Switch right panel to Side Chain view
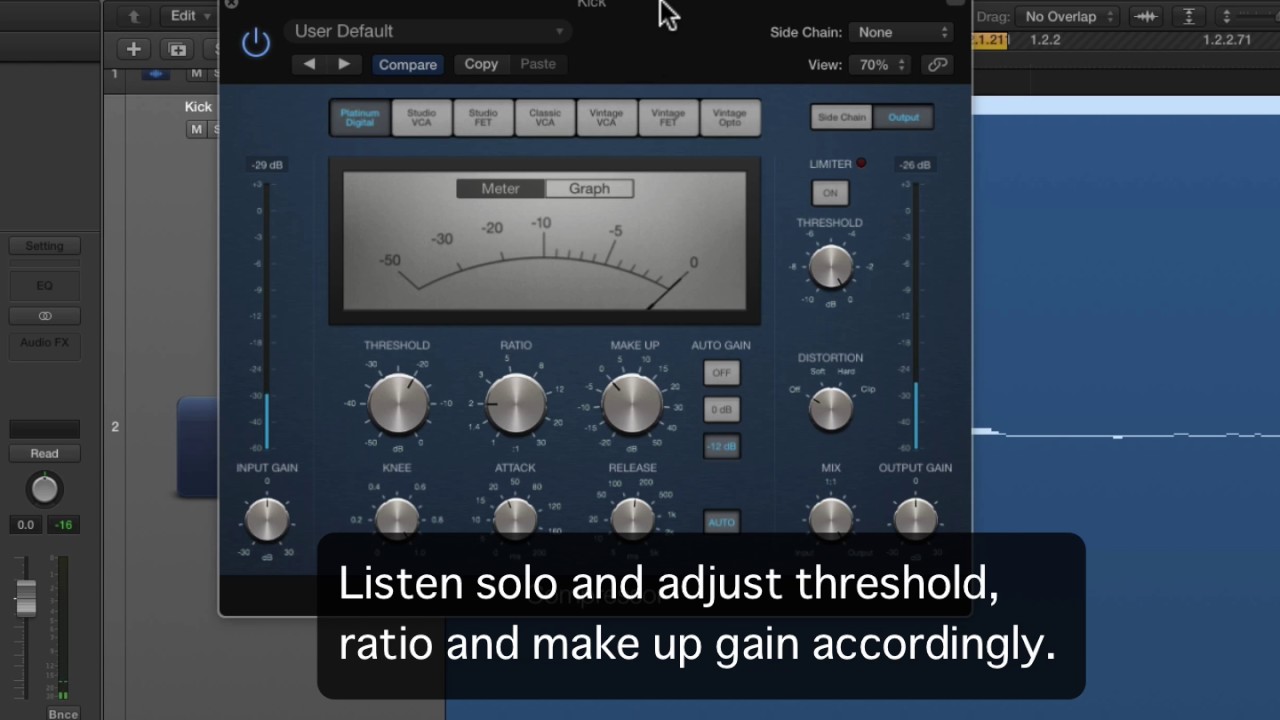 (x=842, y=117)
